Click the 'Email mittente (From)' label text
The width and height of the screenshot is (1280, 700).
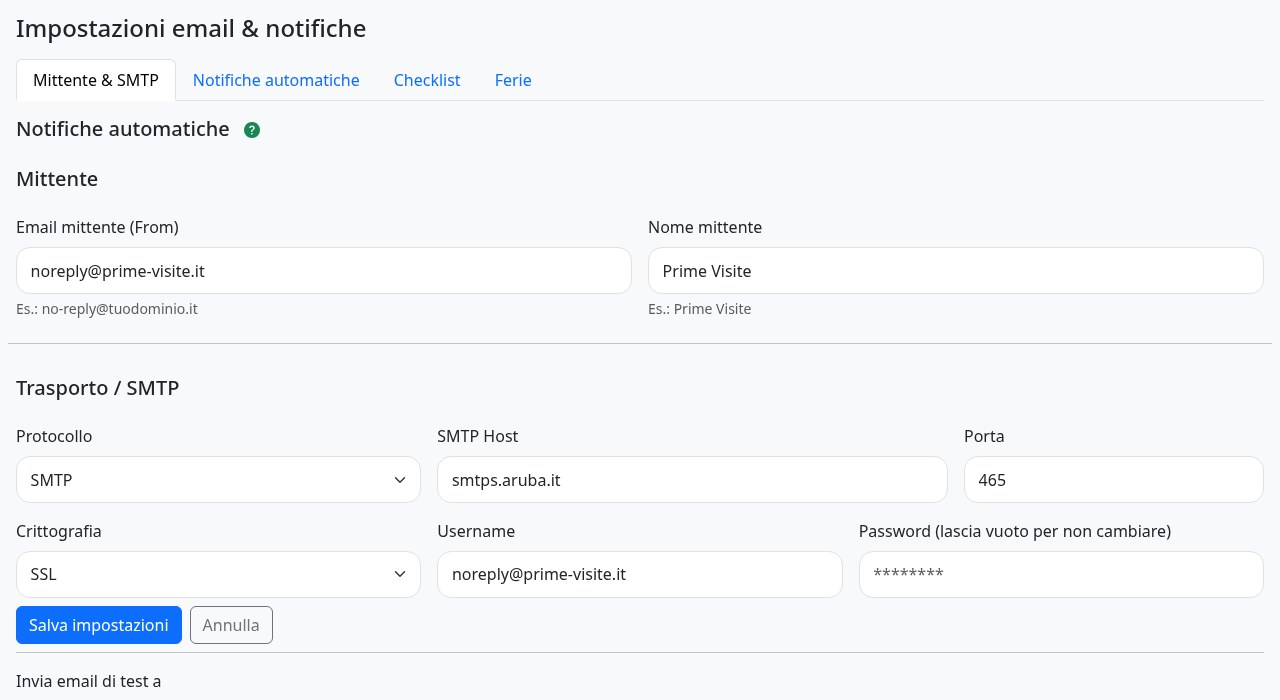pos(97,227)
